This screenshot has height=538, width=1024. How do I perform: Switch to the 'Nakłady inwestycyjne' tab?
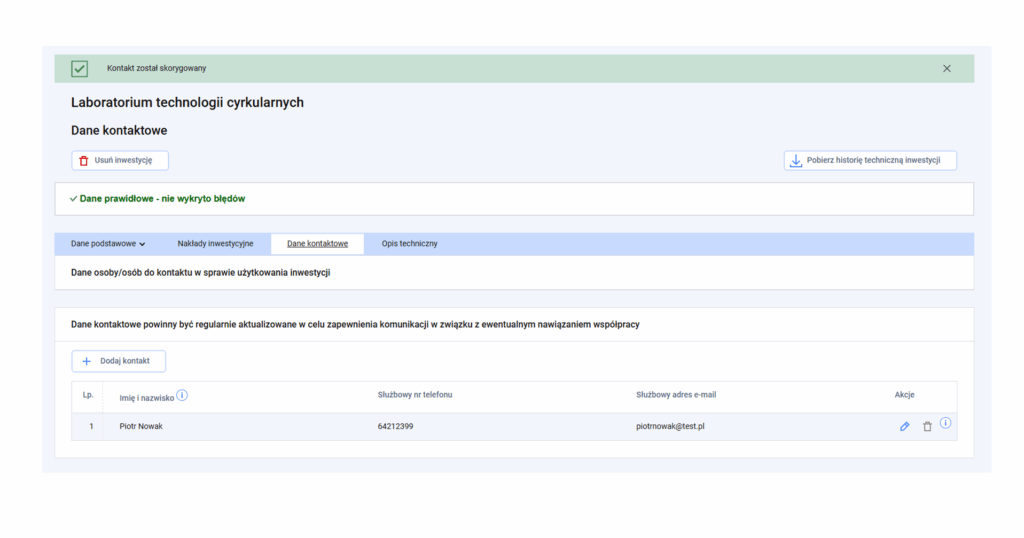point(216,244)
